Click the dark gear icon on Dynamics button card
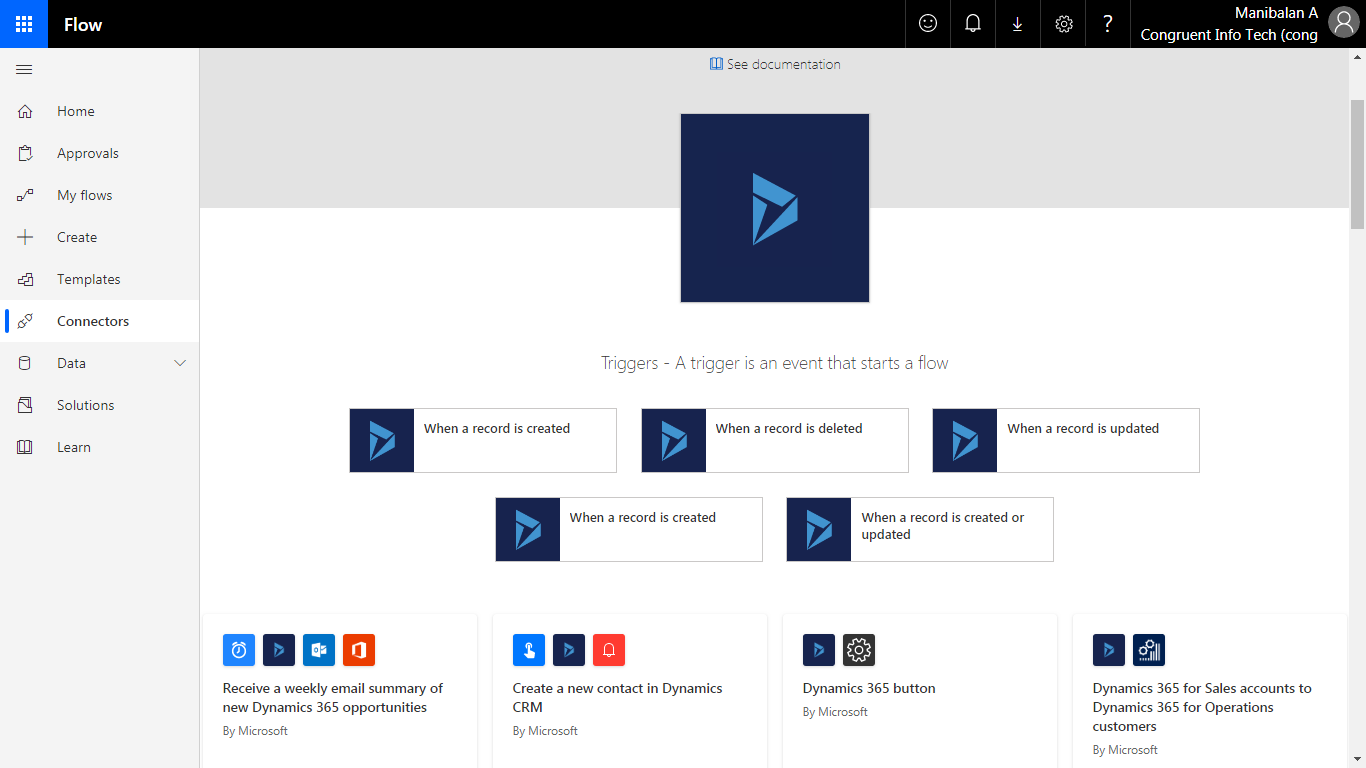This screenshot has width=1366, height=768. [859, 650]
